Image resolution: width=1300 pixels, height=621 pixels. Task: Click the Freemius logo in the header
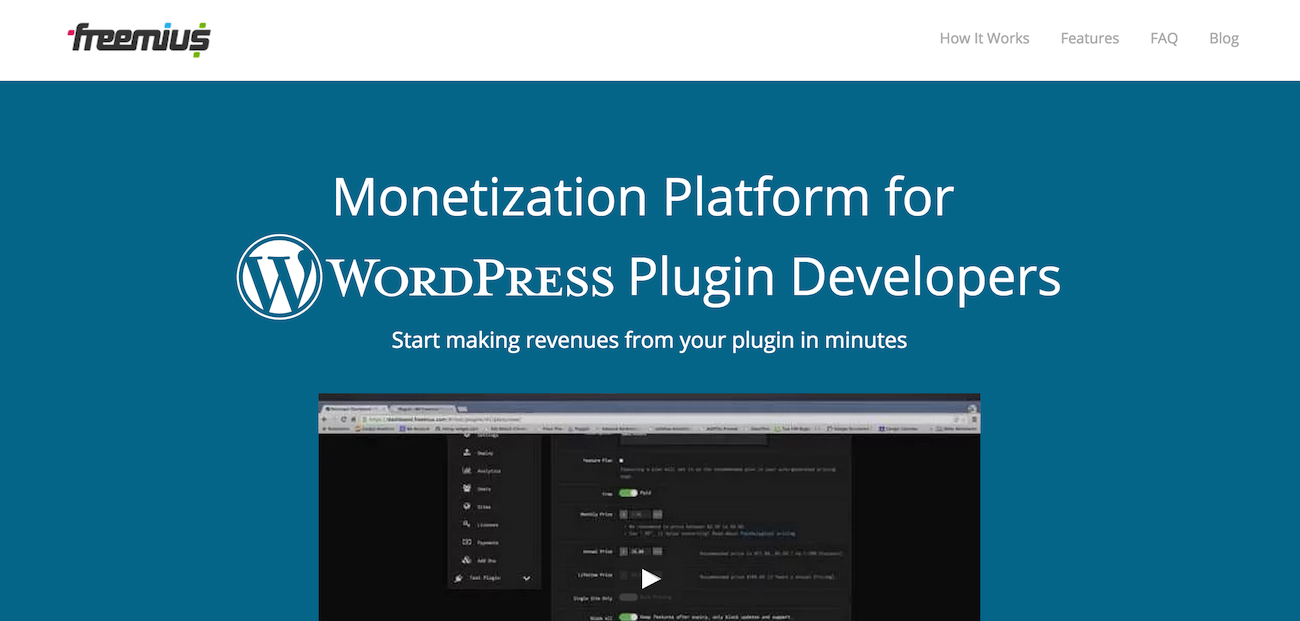click(x=139, y=38)
